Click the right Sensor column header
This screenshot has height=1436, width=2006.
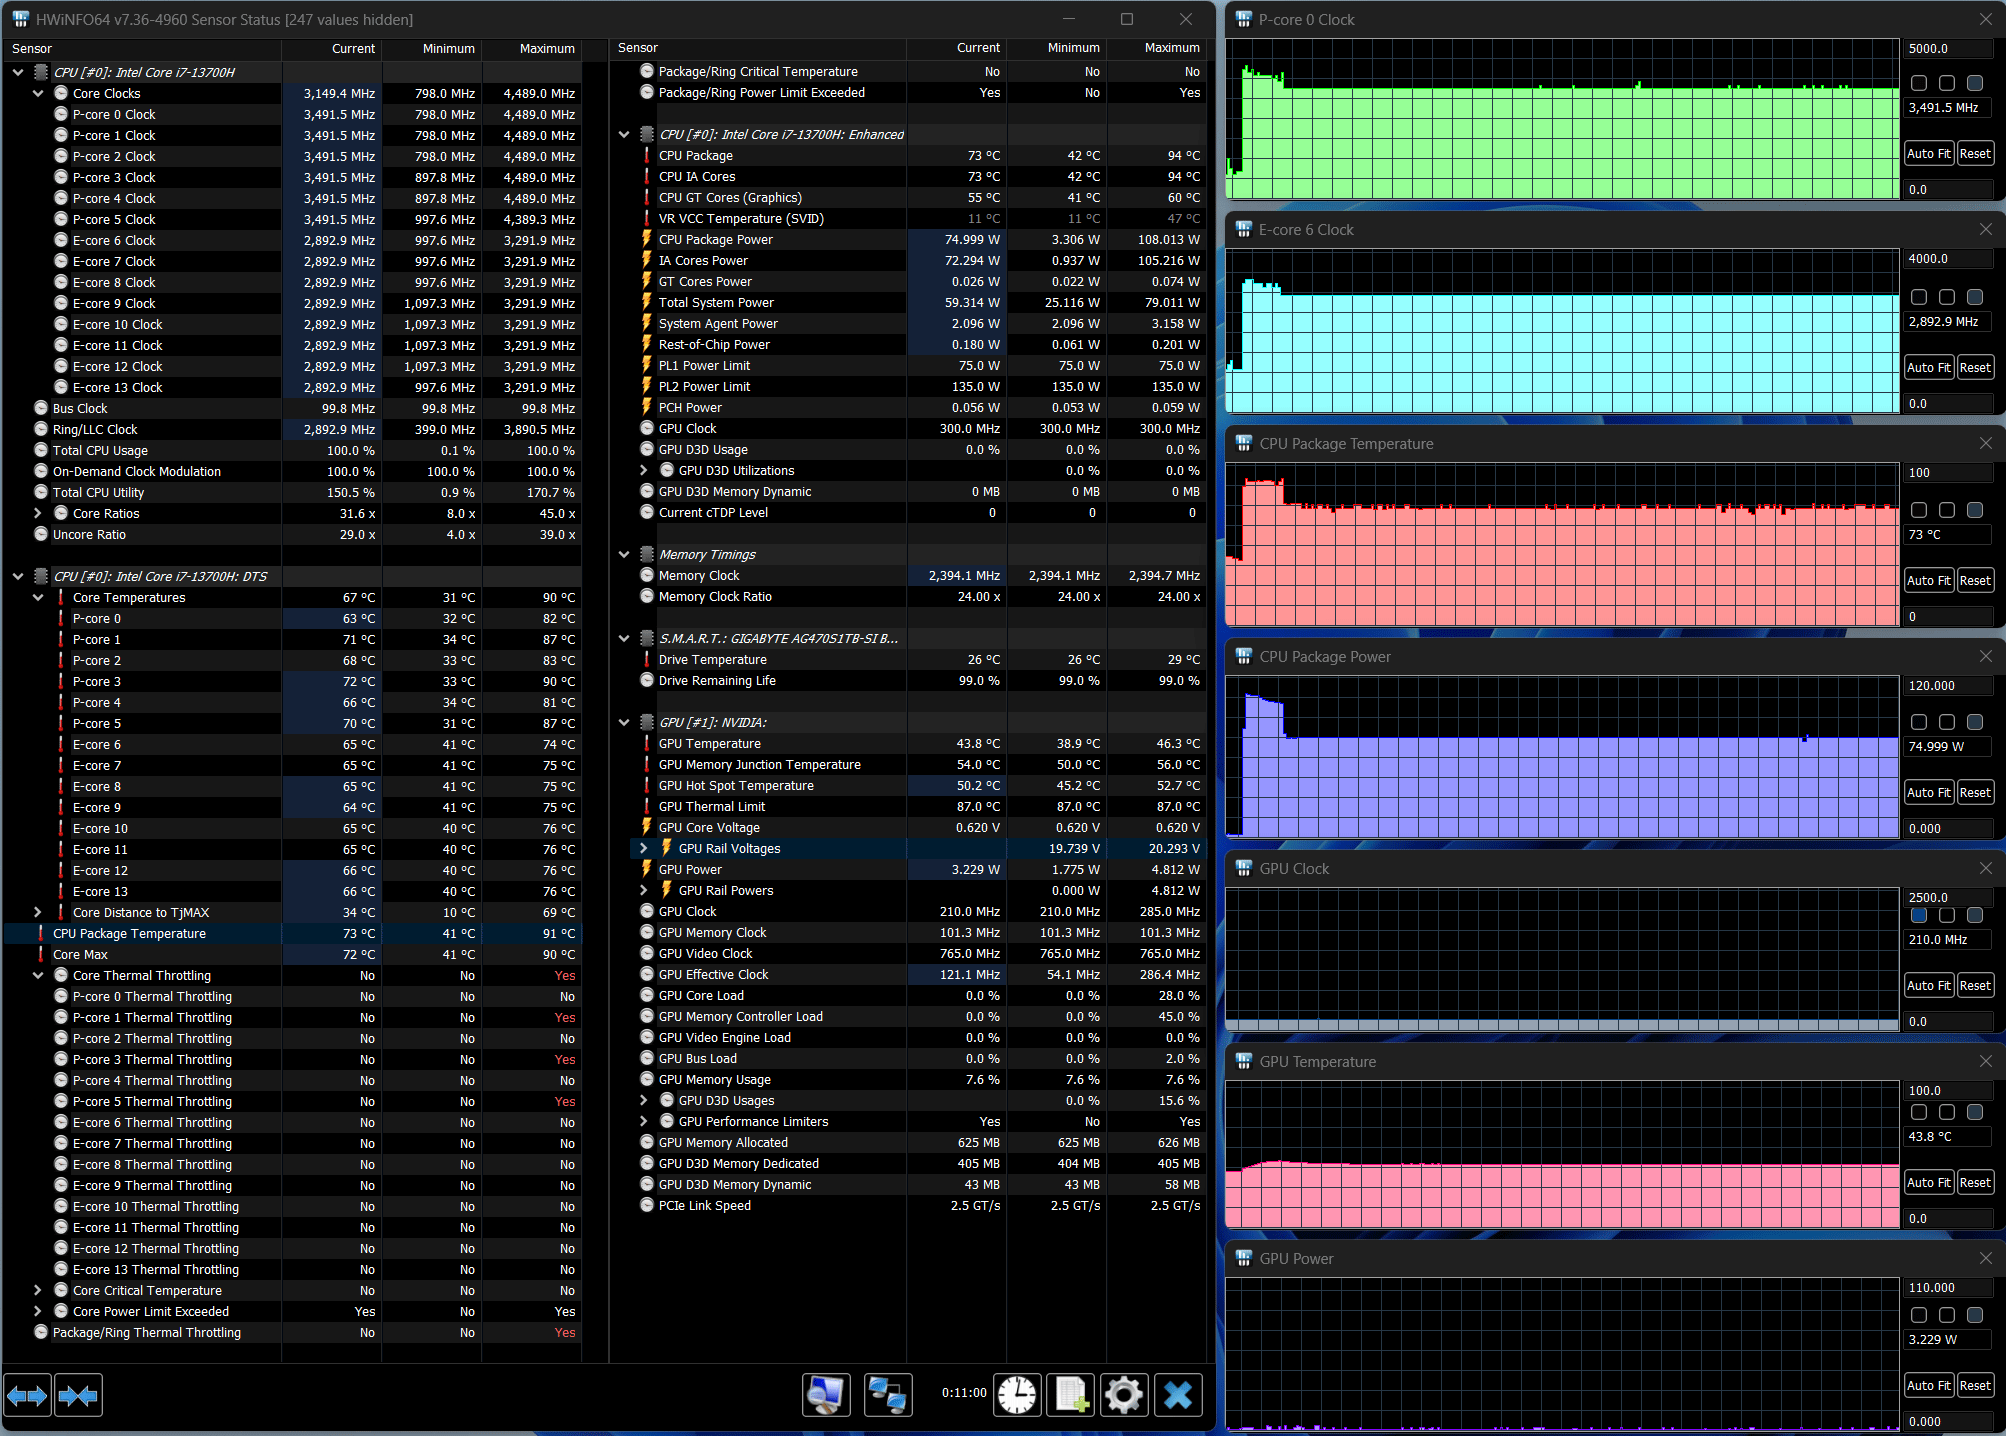click(x=638, y=48)
